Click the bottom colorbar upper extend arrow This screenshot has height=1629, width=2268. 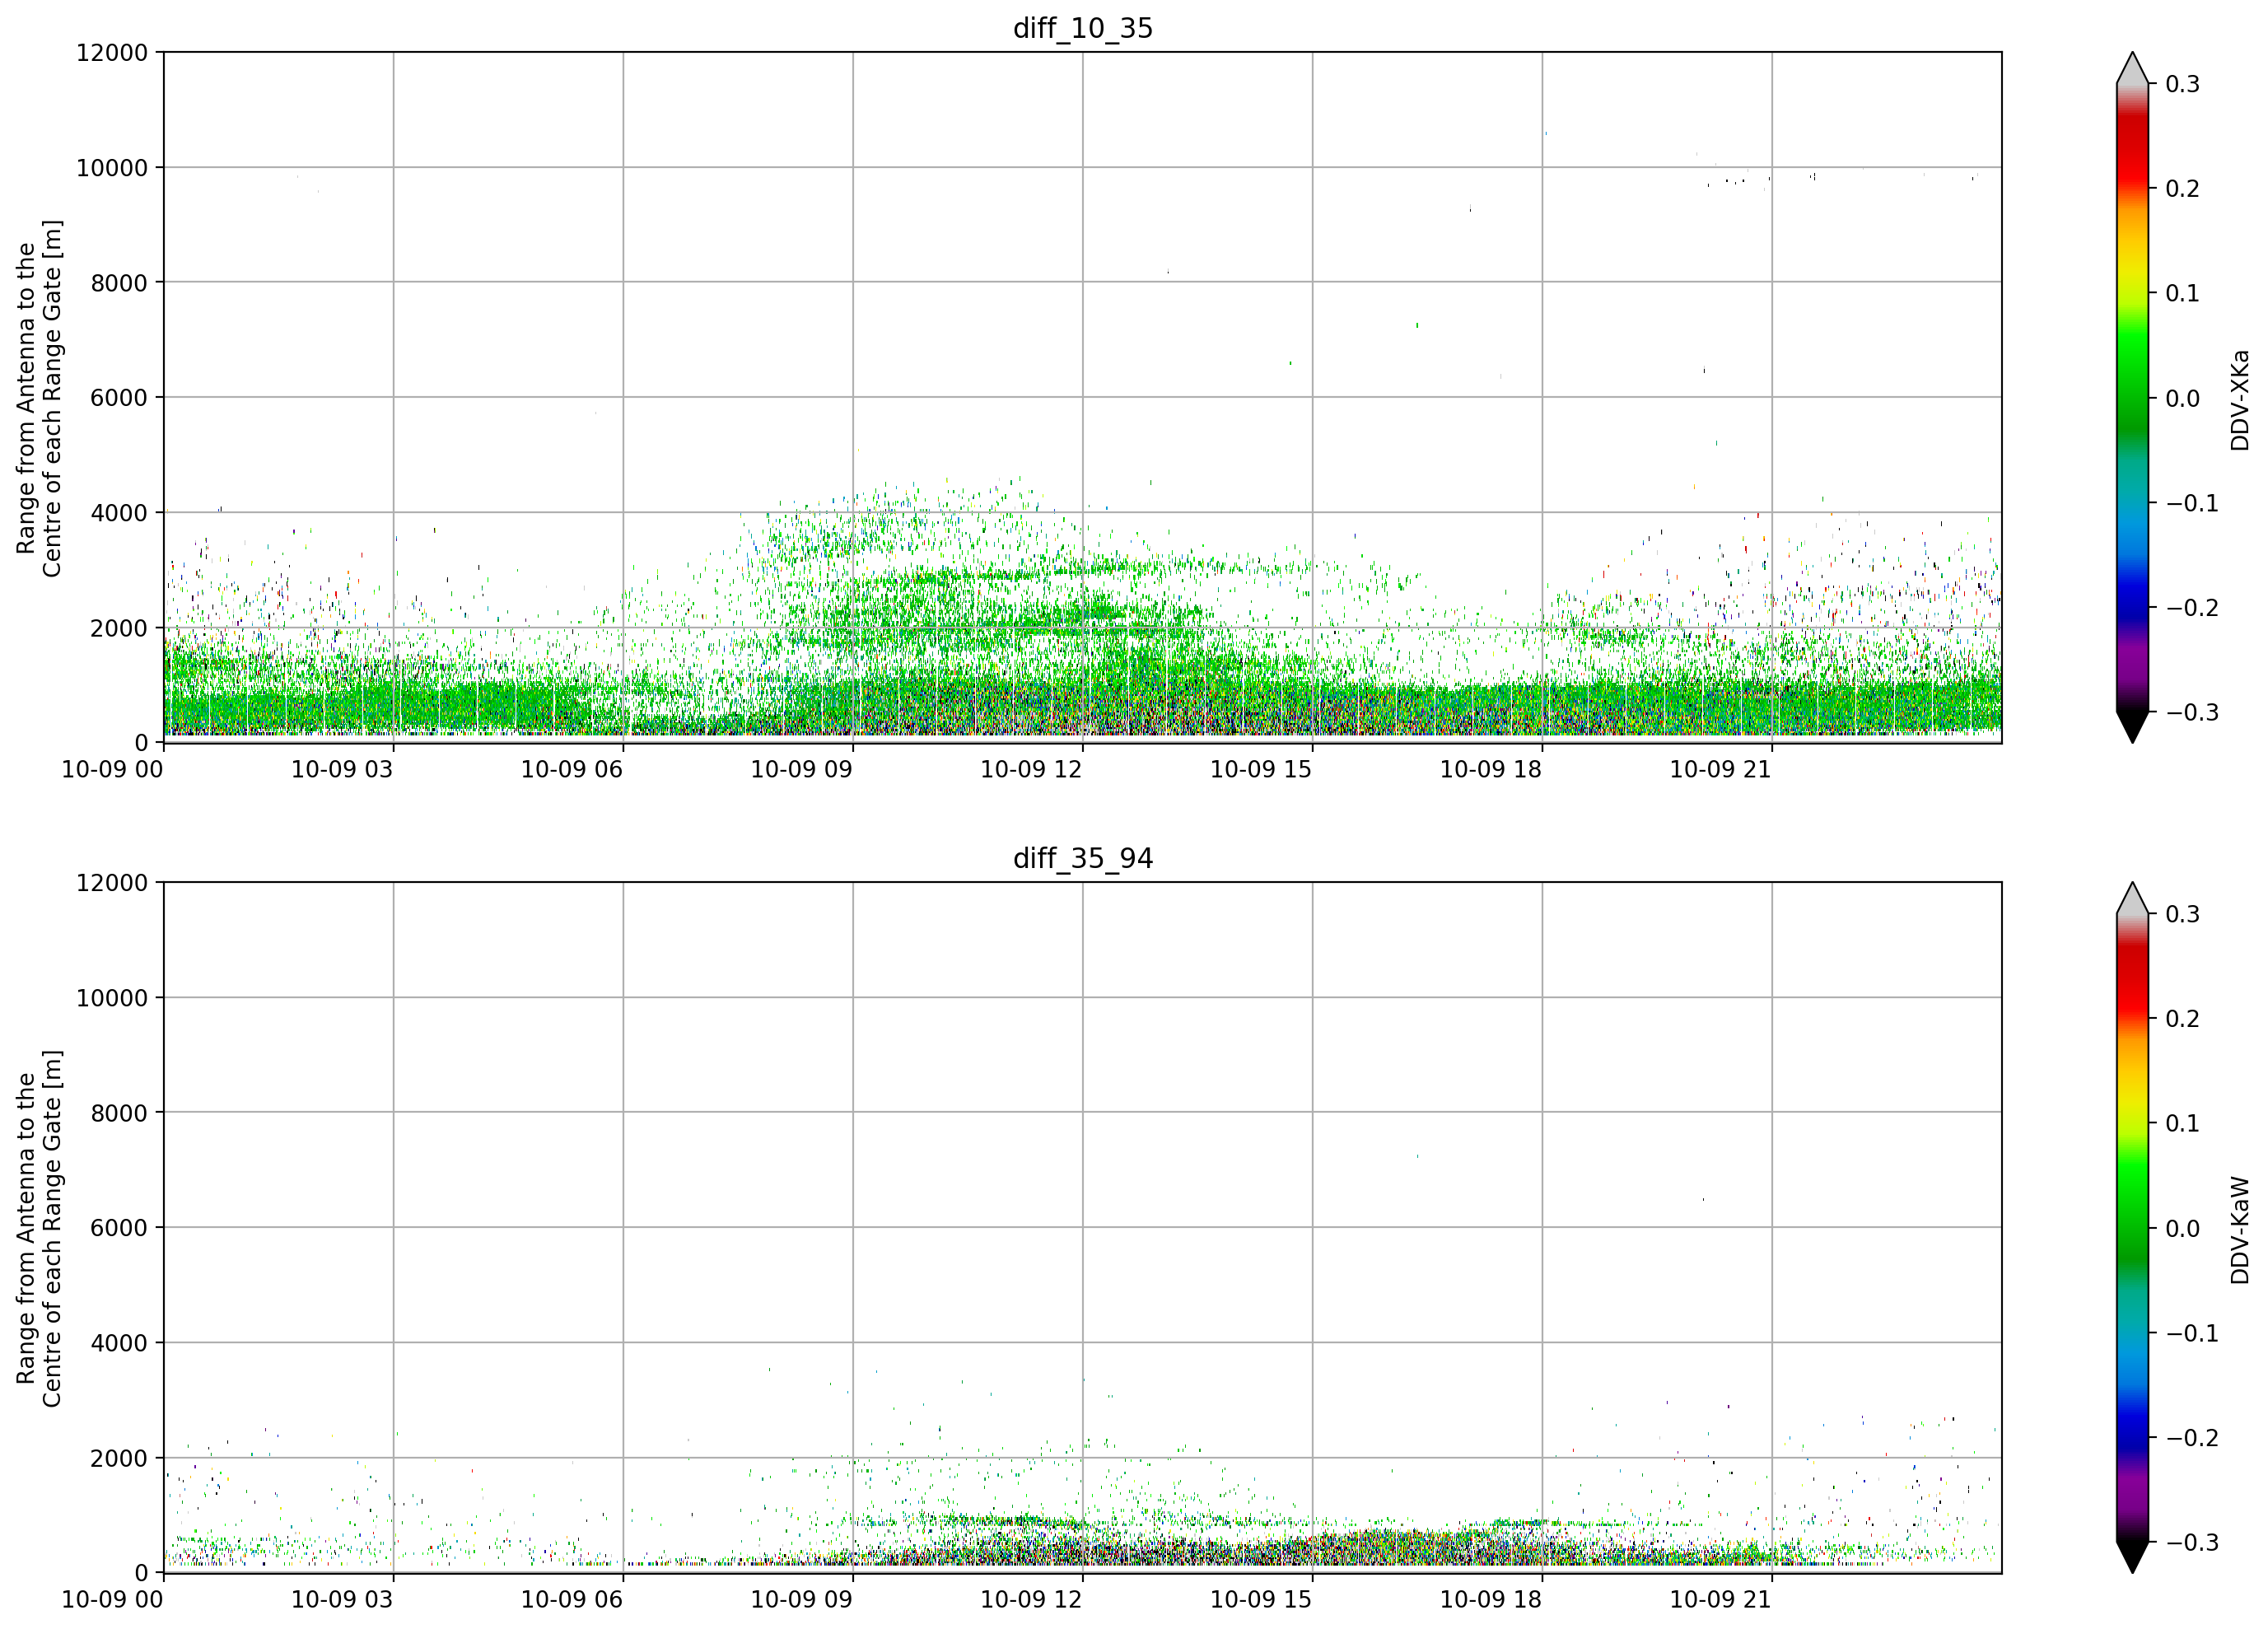2133,898
